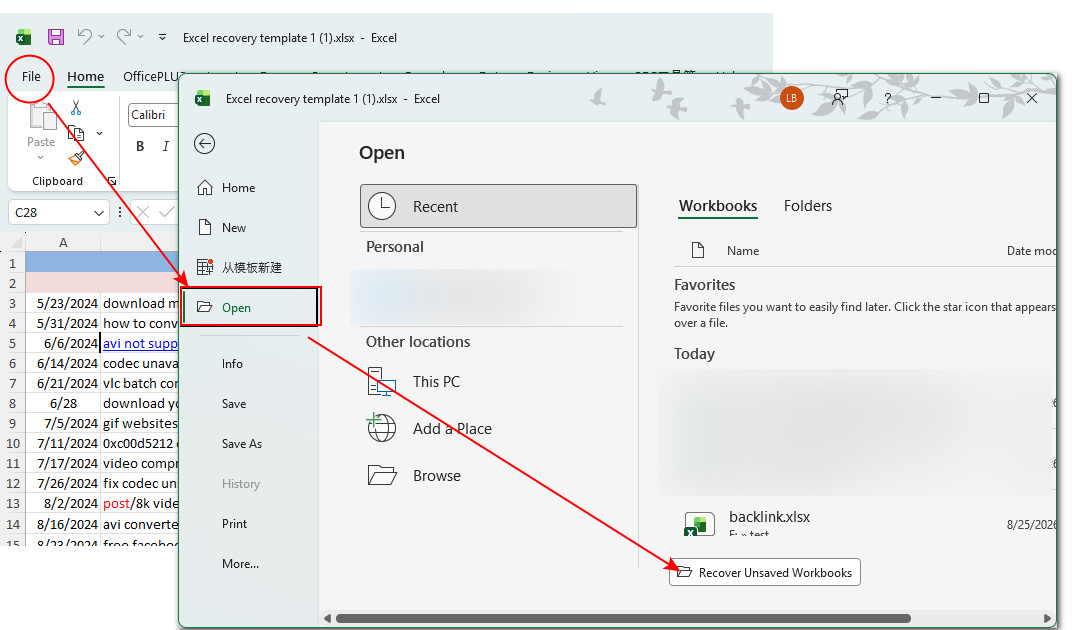Viewport: 1074px width, 630px height.
Task: Click the Cut scissors icon
Action: point(76,108)
